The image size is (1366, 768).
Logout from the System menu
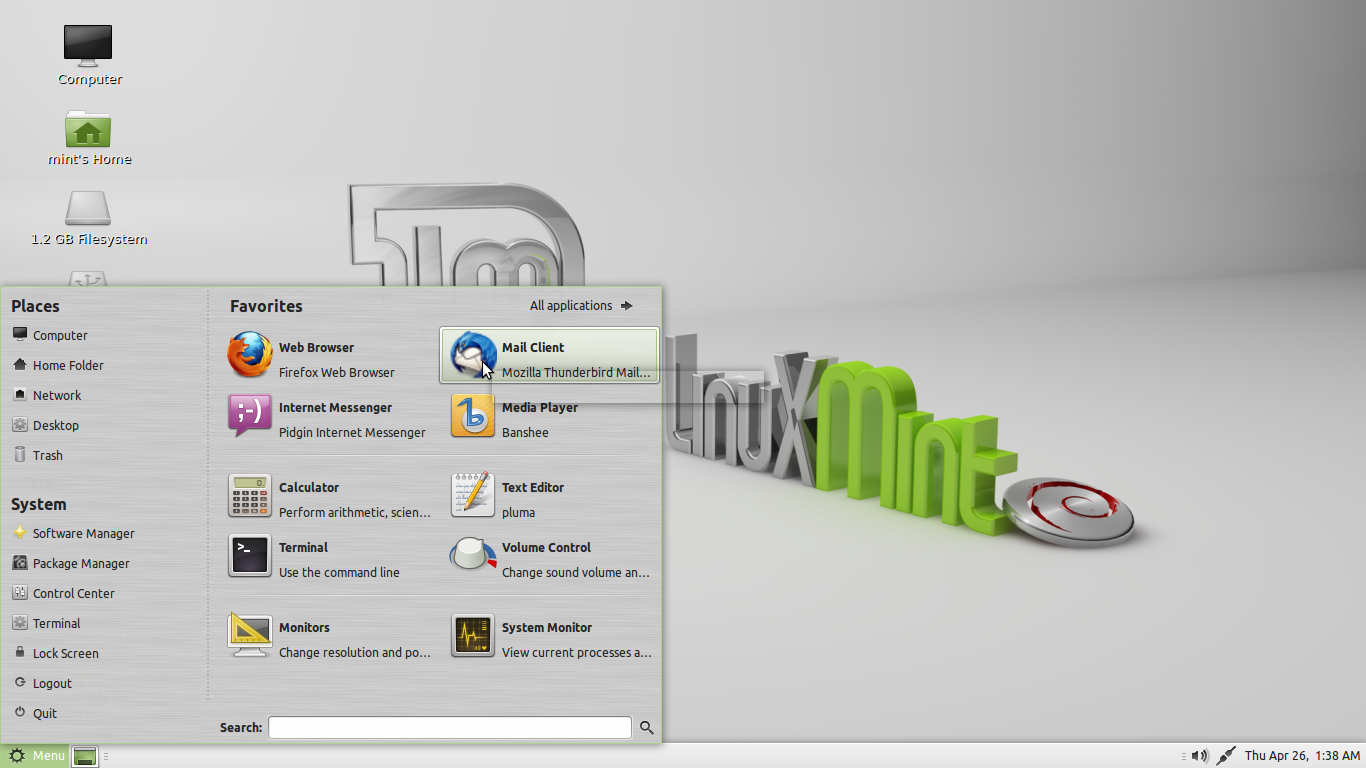[52, 683]
